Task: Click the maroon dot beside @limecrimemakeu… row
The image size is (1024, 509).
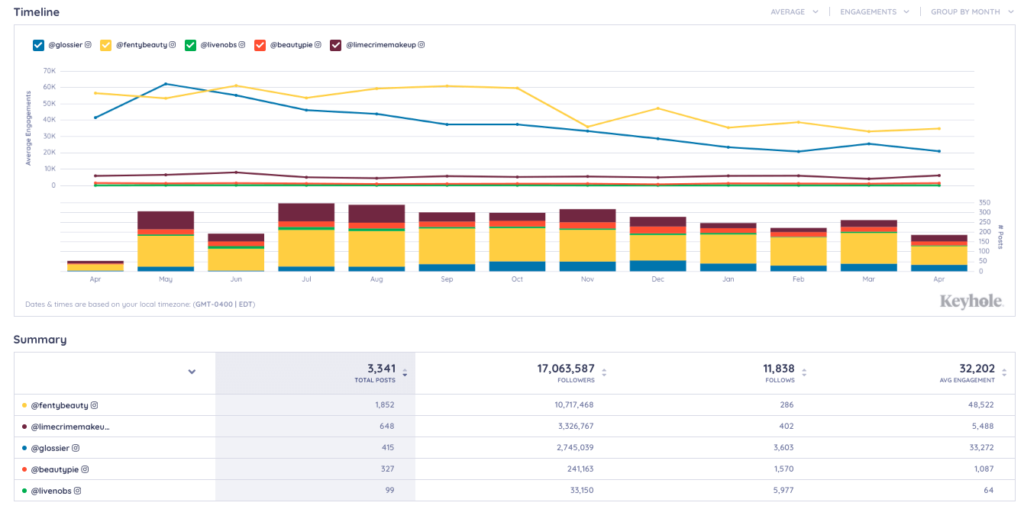Action: (x=24, y=427)
